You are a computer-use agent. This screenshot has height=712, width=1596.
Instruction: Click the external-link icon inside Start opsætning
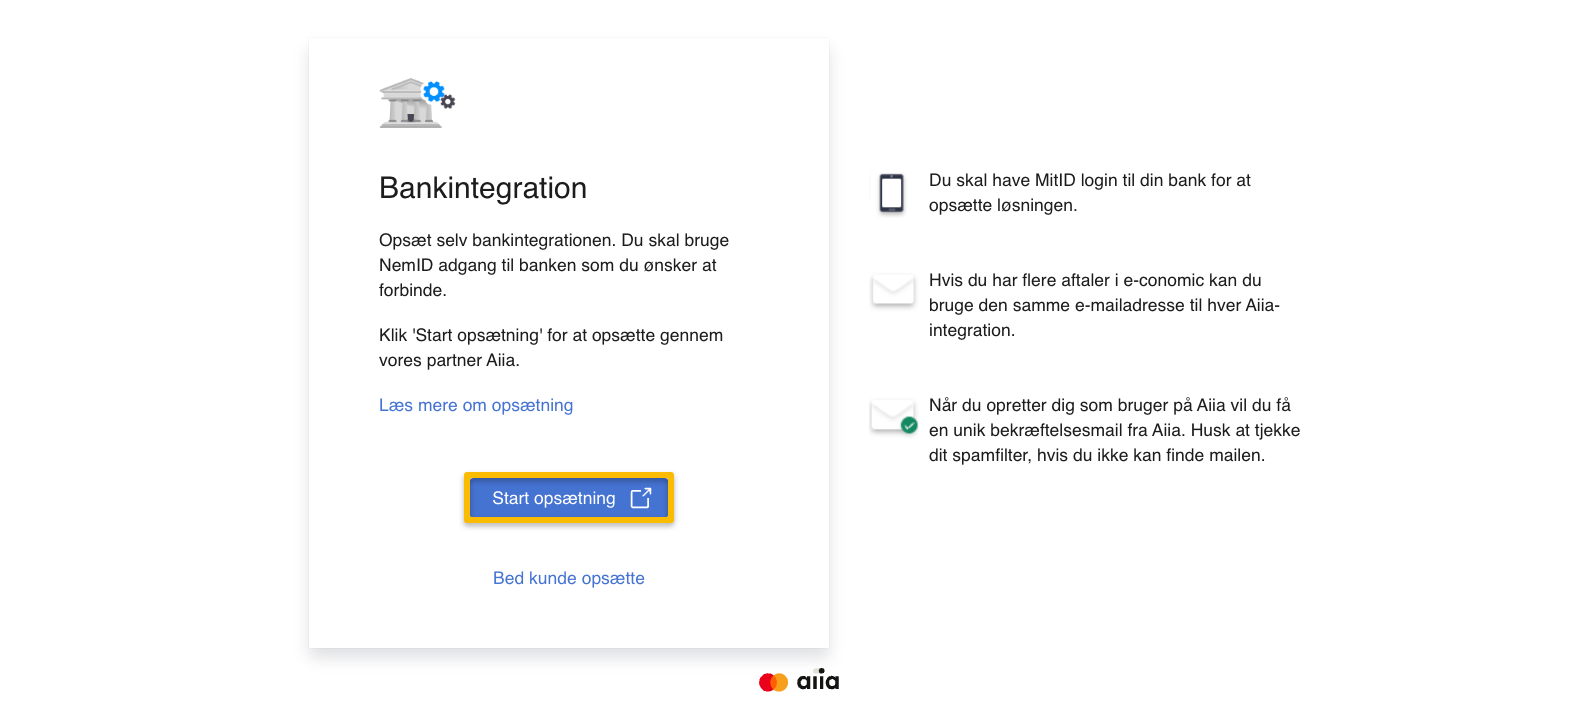[639, 498]
